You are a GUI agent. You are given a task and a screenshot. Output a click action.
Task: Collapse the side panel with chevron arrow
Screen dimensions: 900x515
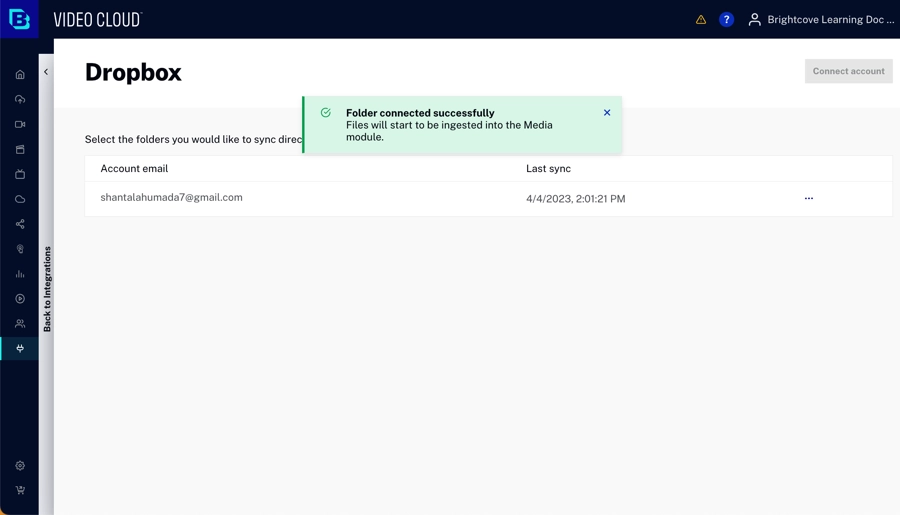(46, 72)
